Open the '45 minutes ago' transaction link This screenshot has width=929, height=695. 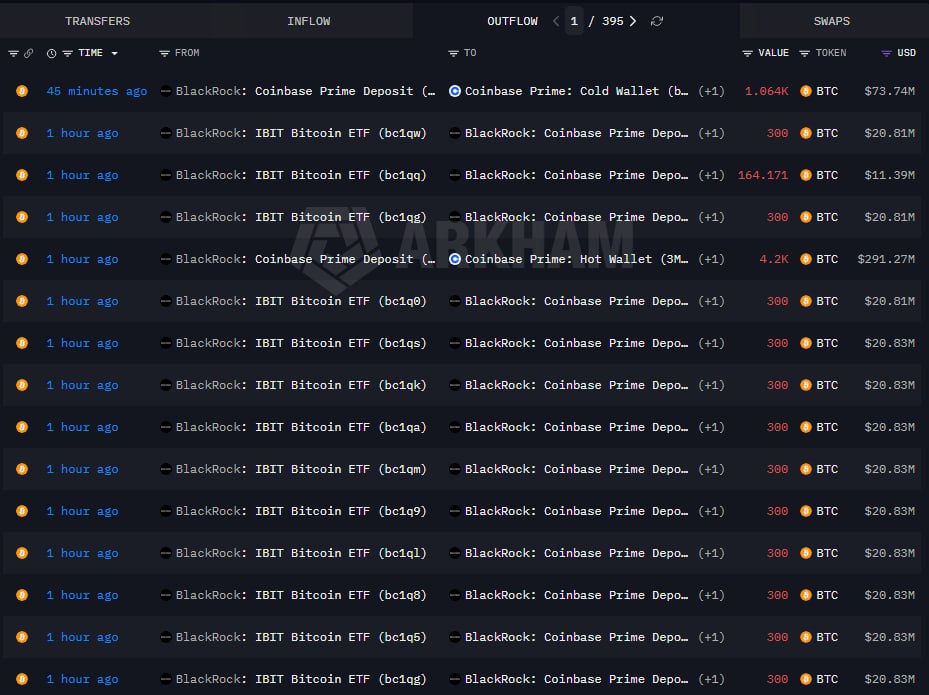(x=97, y=91)
